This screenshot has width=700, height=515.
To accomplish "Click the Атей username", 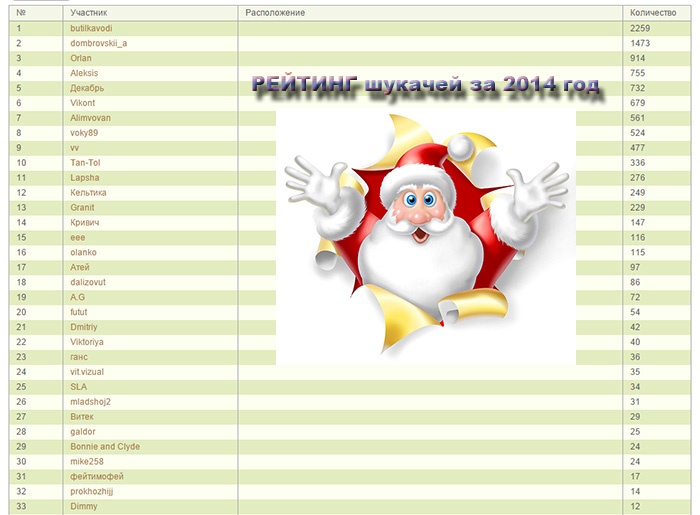I will [80, 267].
